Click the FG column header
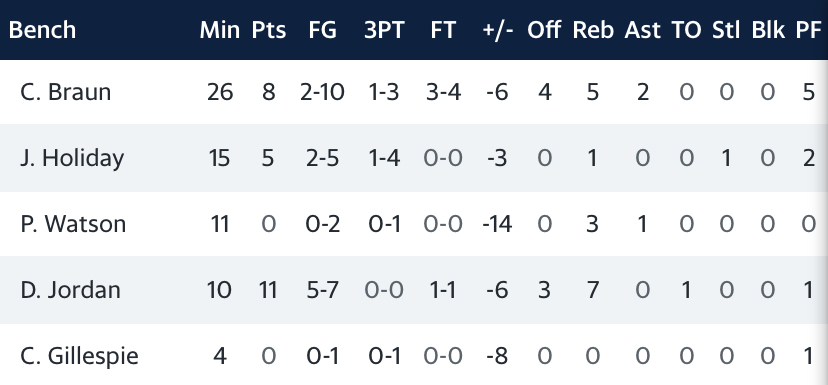The height and width of the screenshot is (385, 828). coord(323,30)
